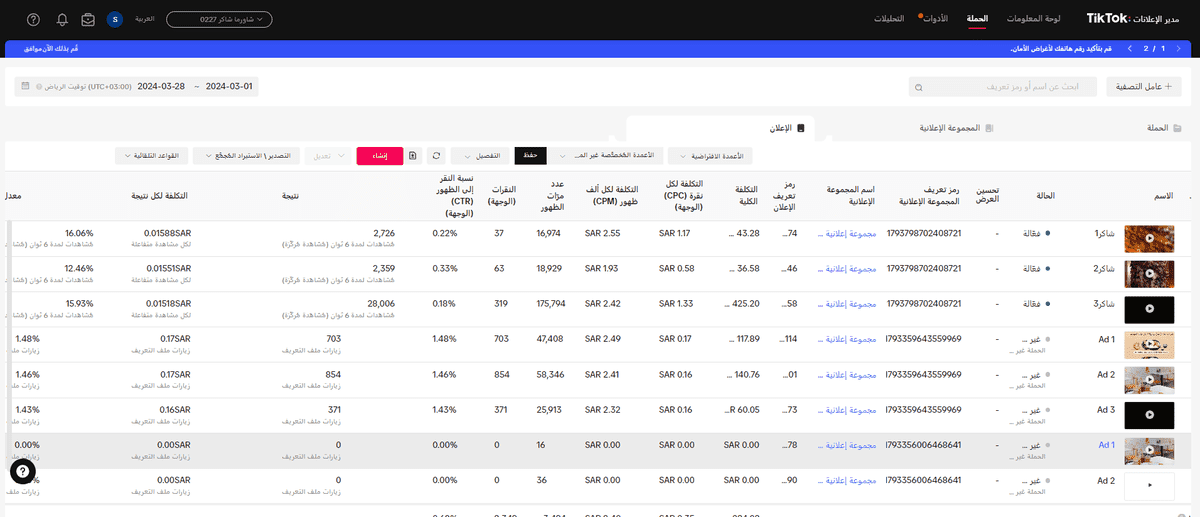Open the S user profile avatar
This screenshot has height=517, width=1200.
pyautogui.click(x=114, y=20)
